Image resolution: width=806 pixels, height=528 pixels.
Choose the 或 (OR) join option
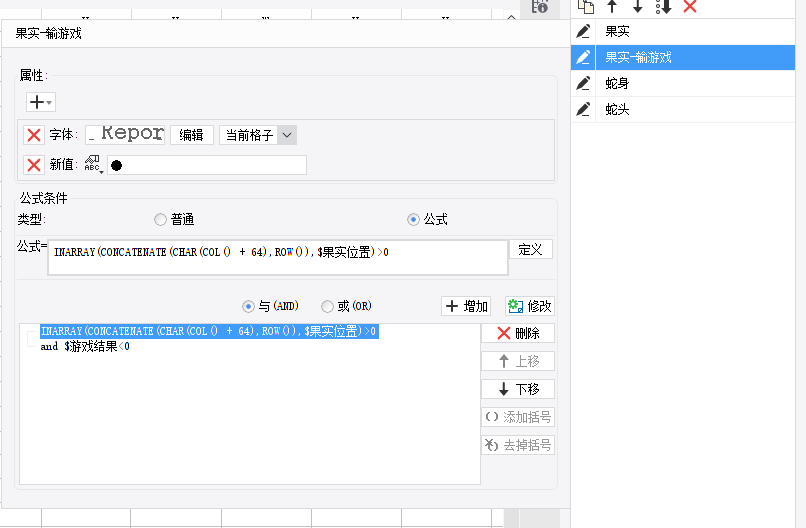tap(346, 306)
